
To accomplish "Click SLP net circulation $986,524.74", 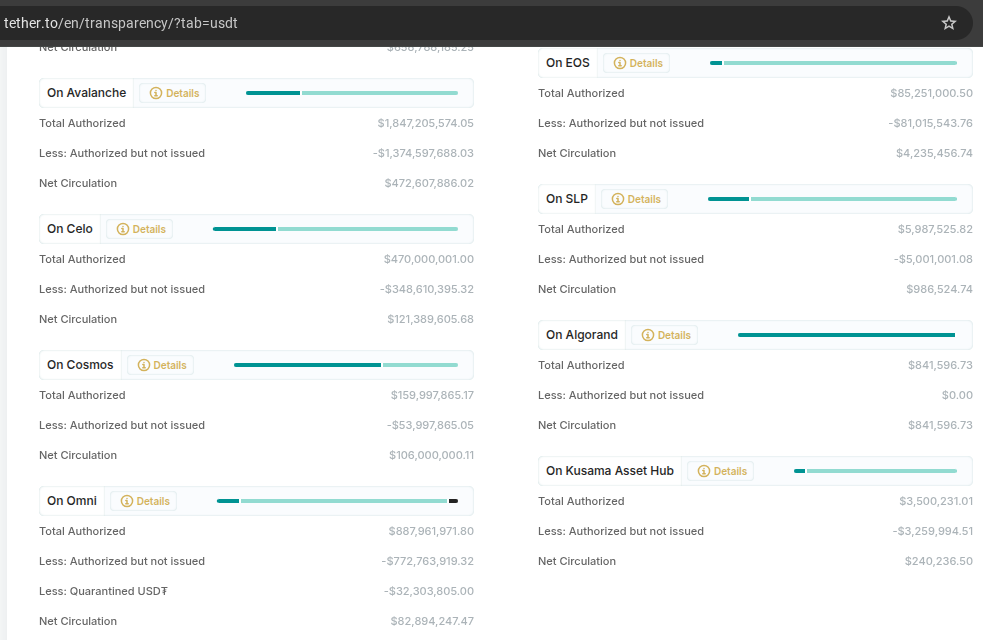I will point(939,290).
